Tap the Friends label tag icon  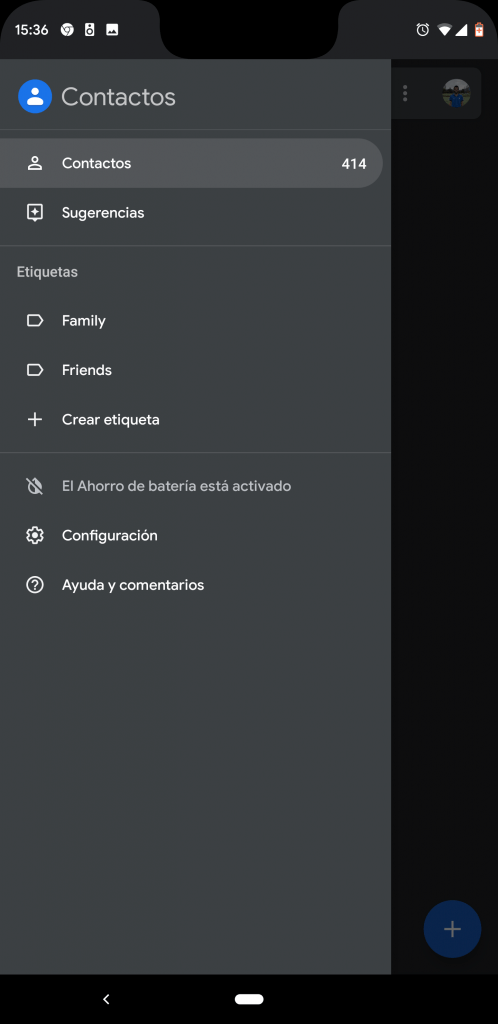tap(35, 370)
